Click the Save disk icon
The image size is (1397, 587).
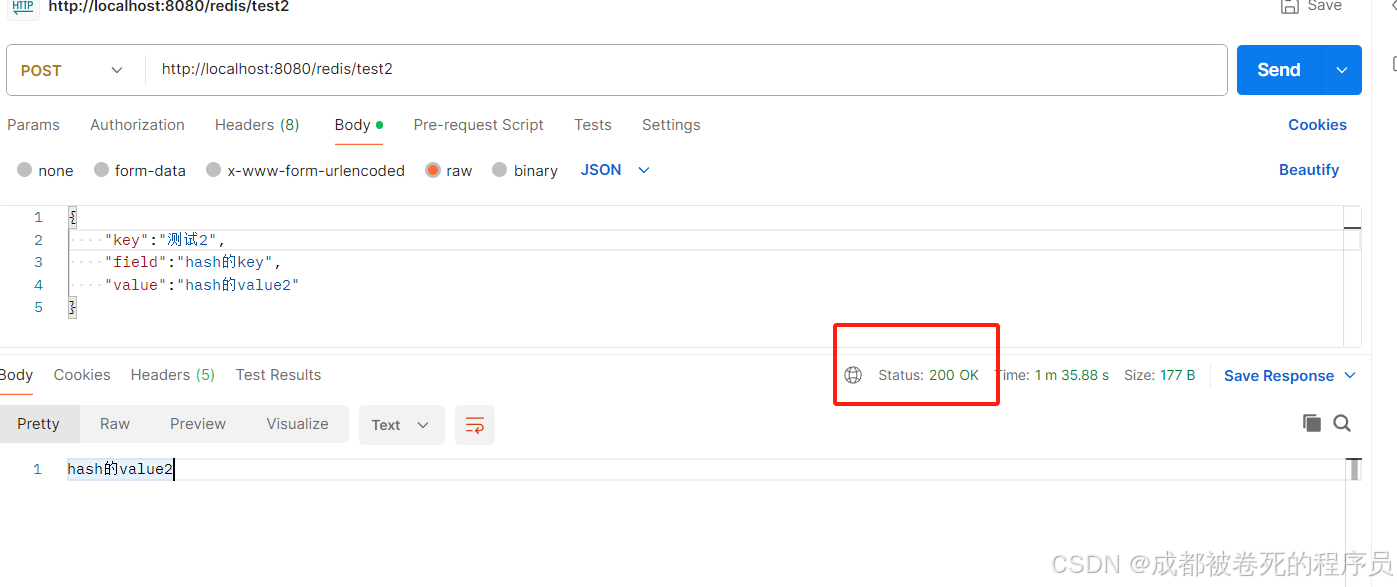1289,6
